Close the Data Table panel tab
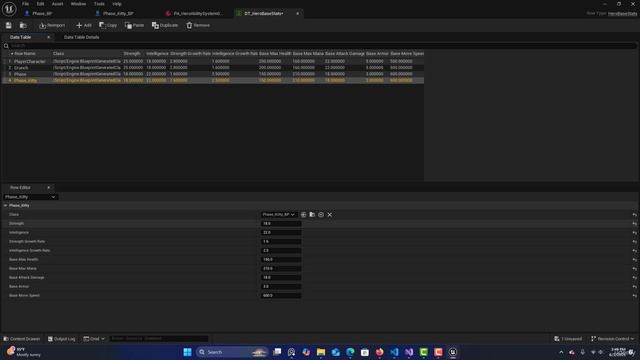The width and height of the screenshot is (640, 360). tap(49, 37)
